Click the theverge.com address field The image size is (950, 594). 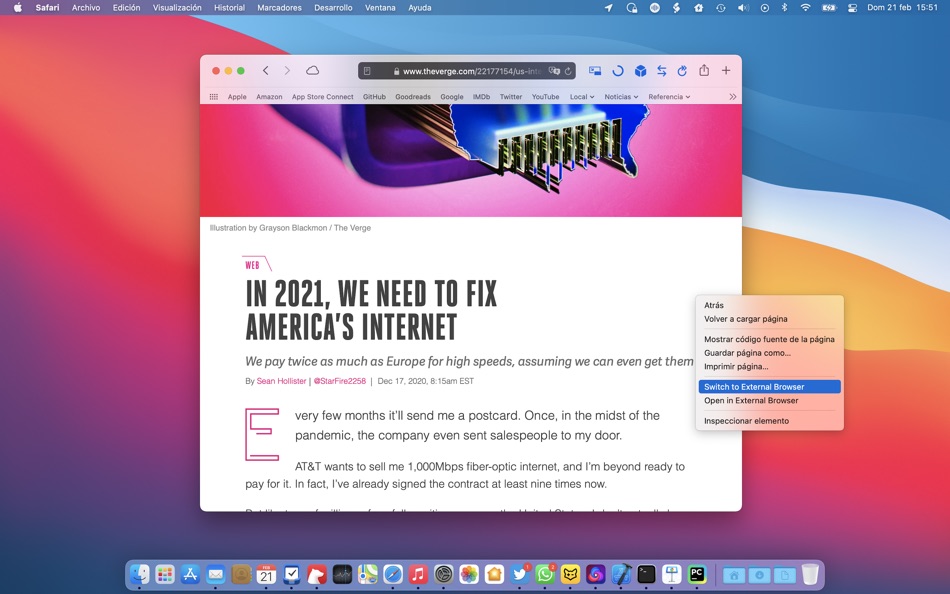coord(467,71)
